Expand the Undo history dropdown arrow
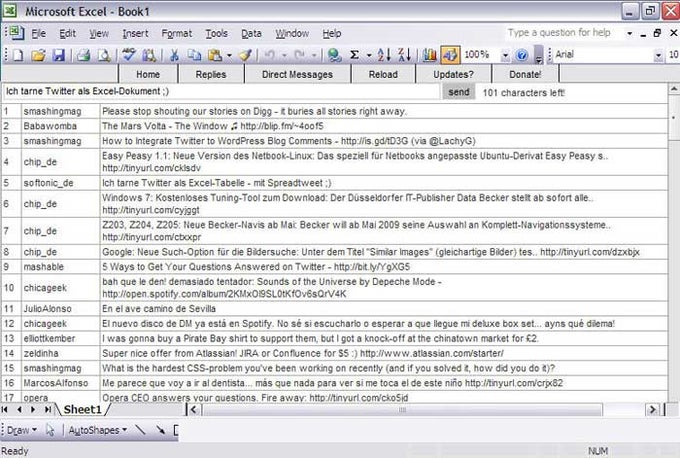 tap(284, 56)
